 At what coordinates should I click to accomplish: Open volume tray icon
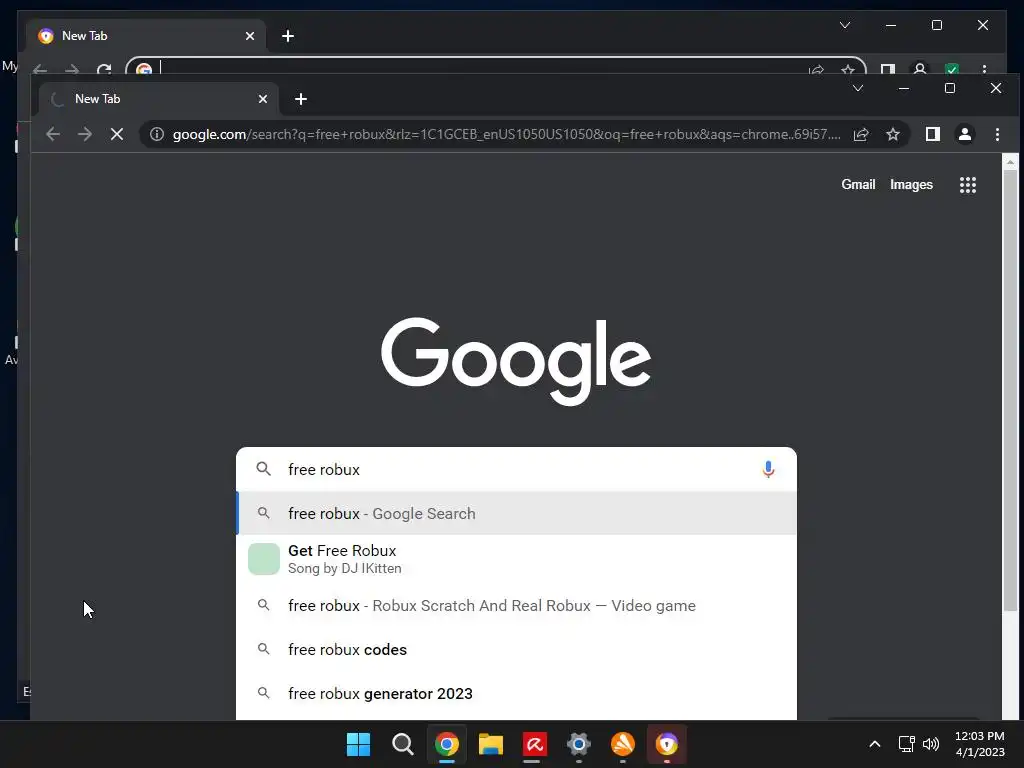(x=931, y=744)
